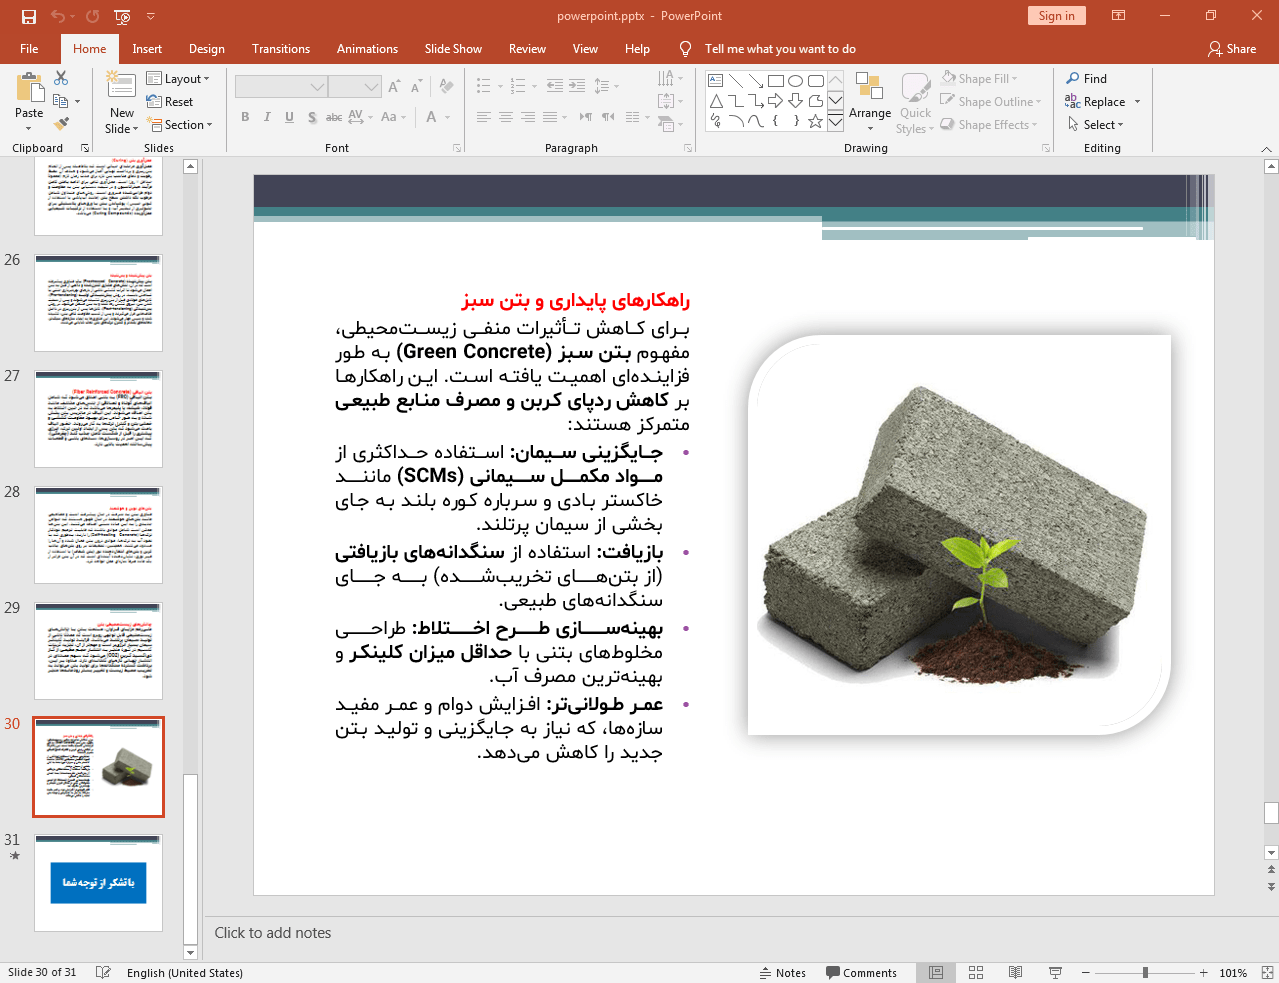Switch to the Design tab
The width and height of the screenshot is (1279, 983).
pyautogui.click(x=207, y=48)
